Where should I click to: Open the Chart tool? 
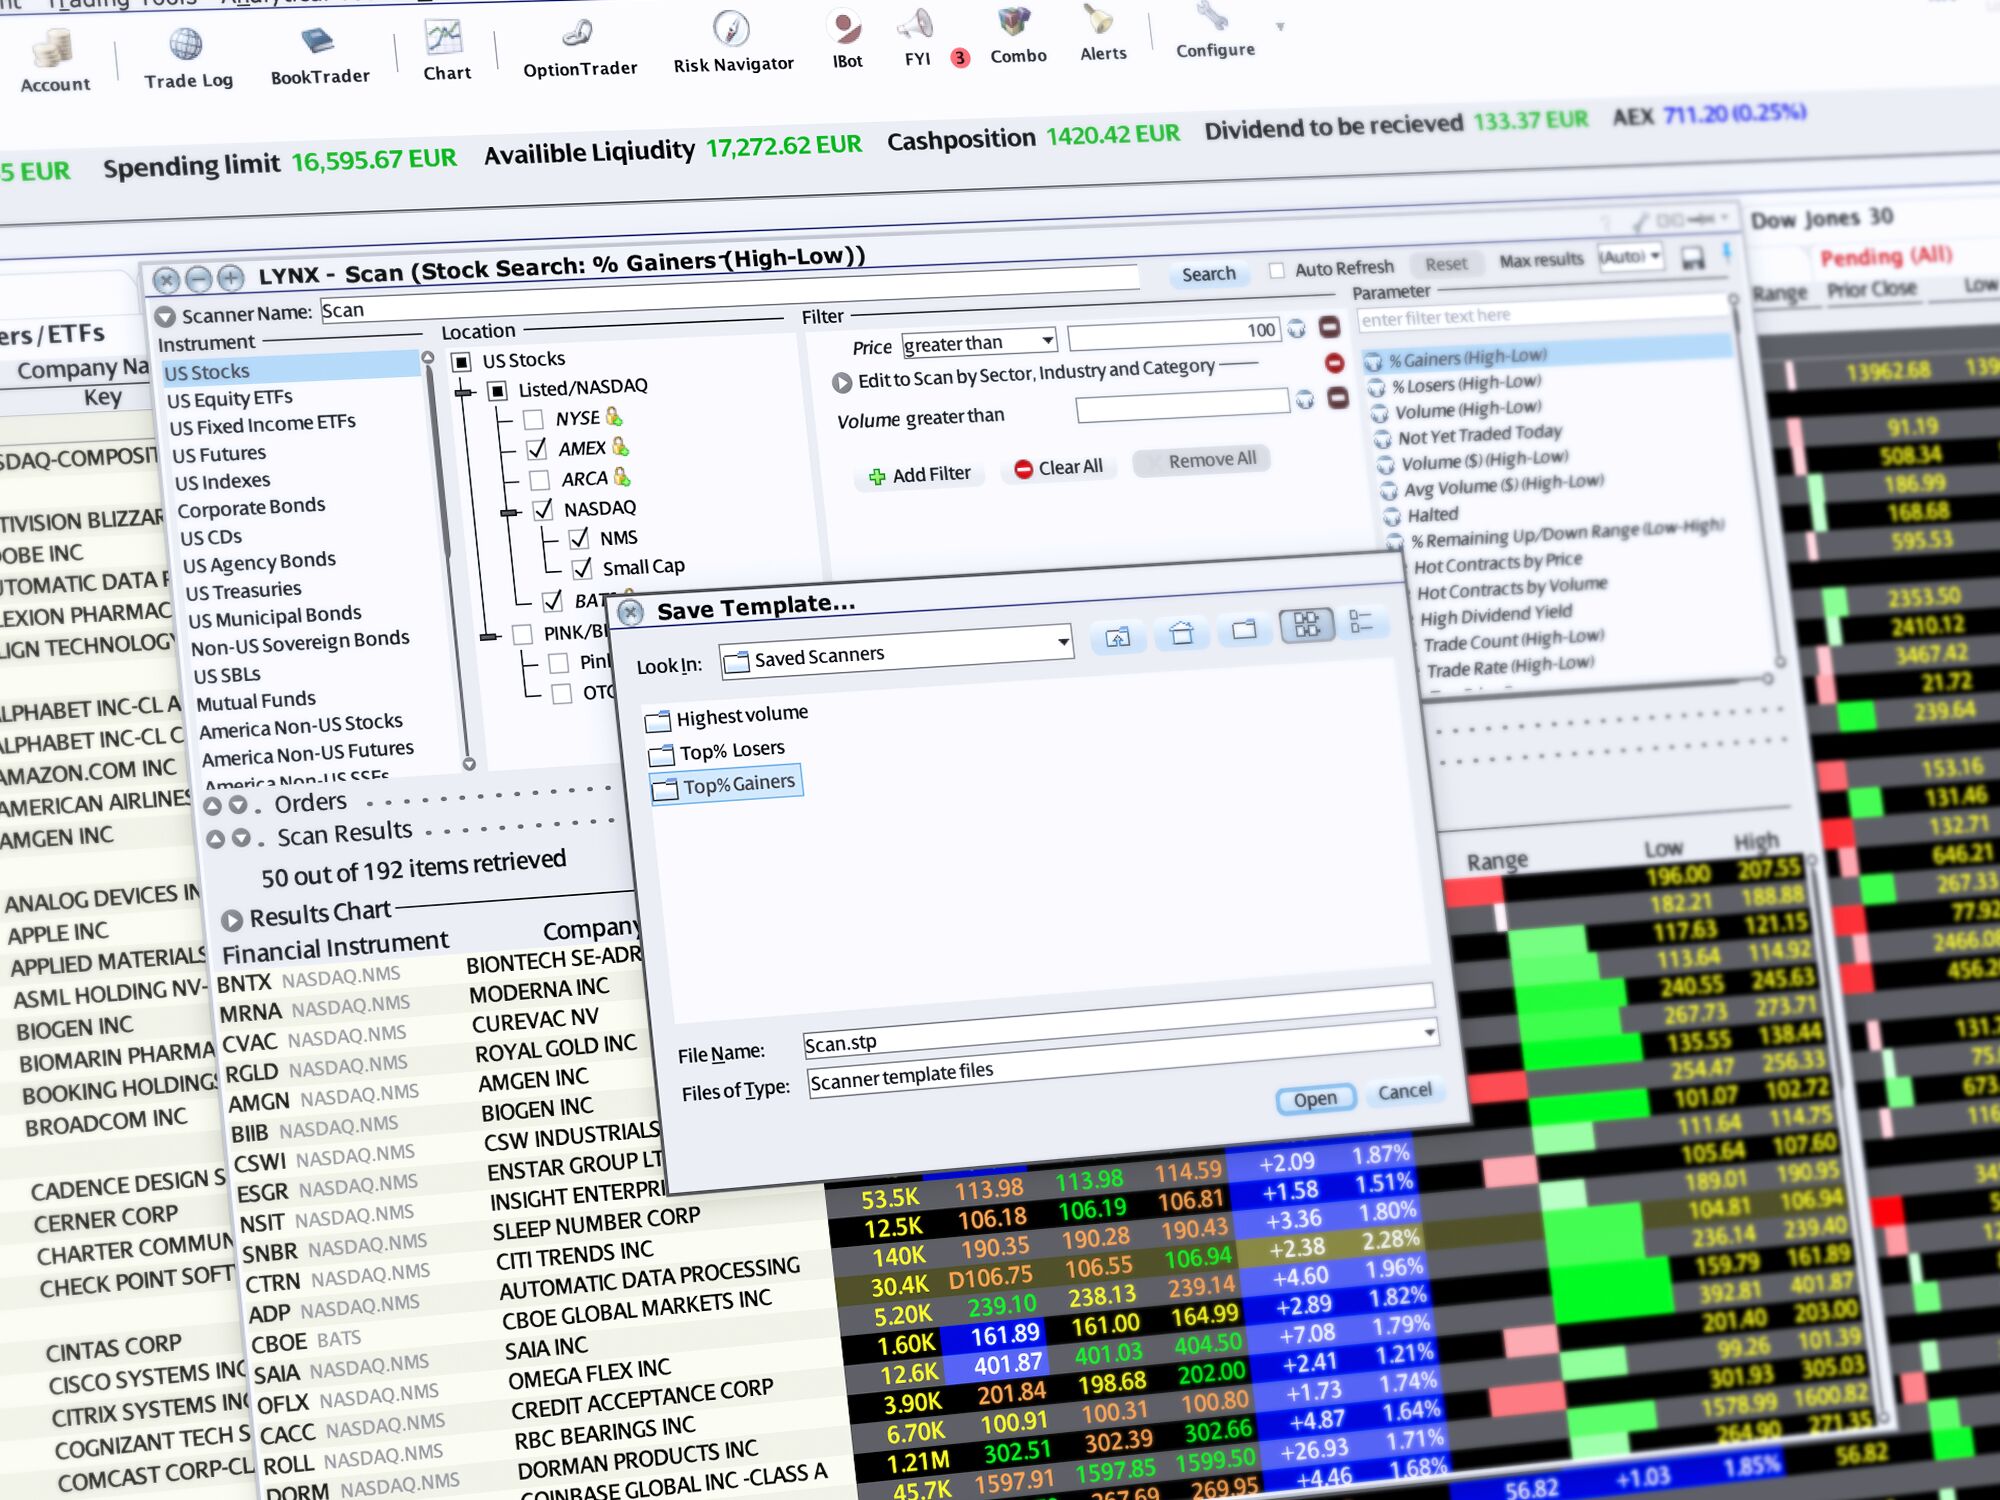point(446,50)
